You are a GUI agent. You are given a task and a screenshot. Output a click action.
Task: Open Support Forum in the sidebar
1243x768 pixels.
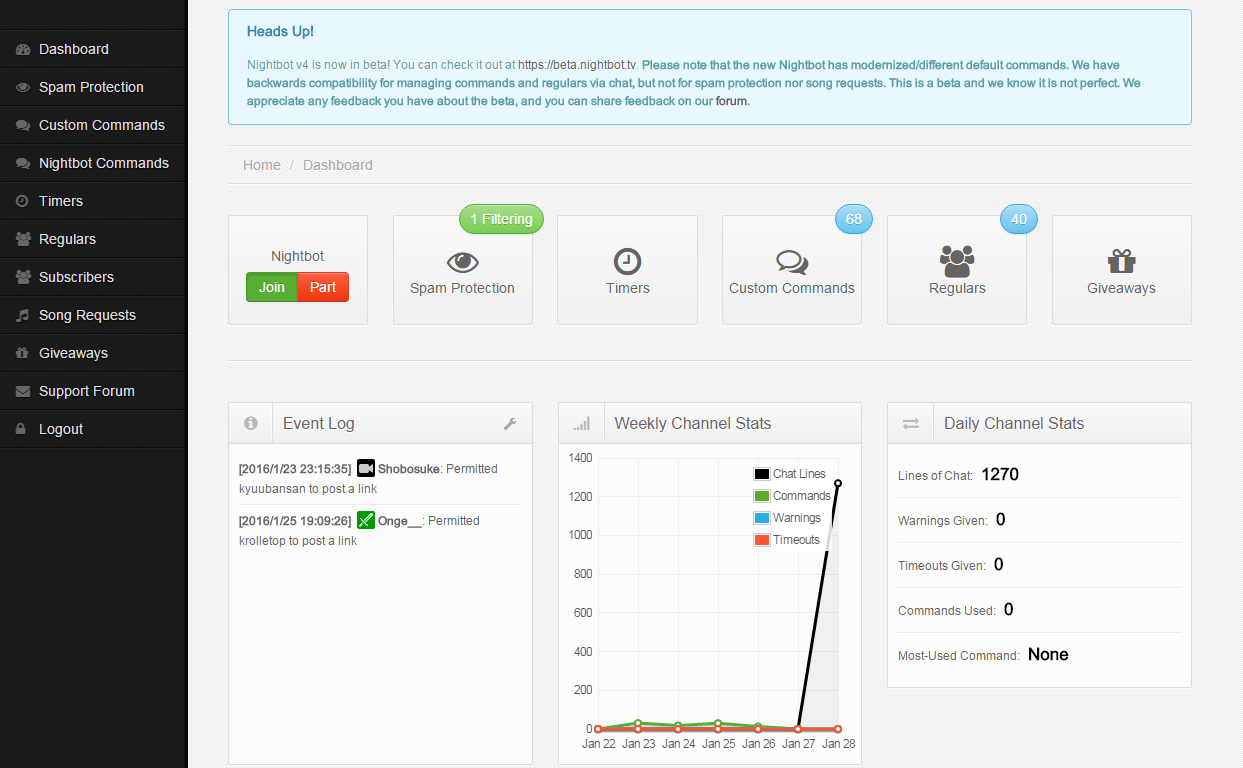pyautogui.click(x=93, y=391)
